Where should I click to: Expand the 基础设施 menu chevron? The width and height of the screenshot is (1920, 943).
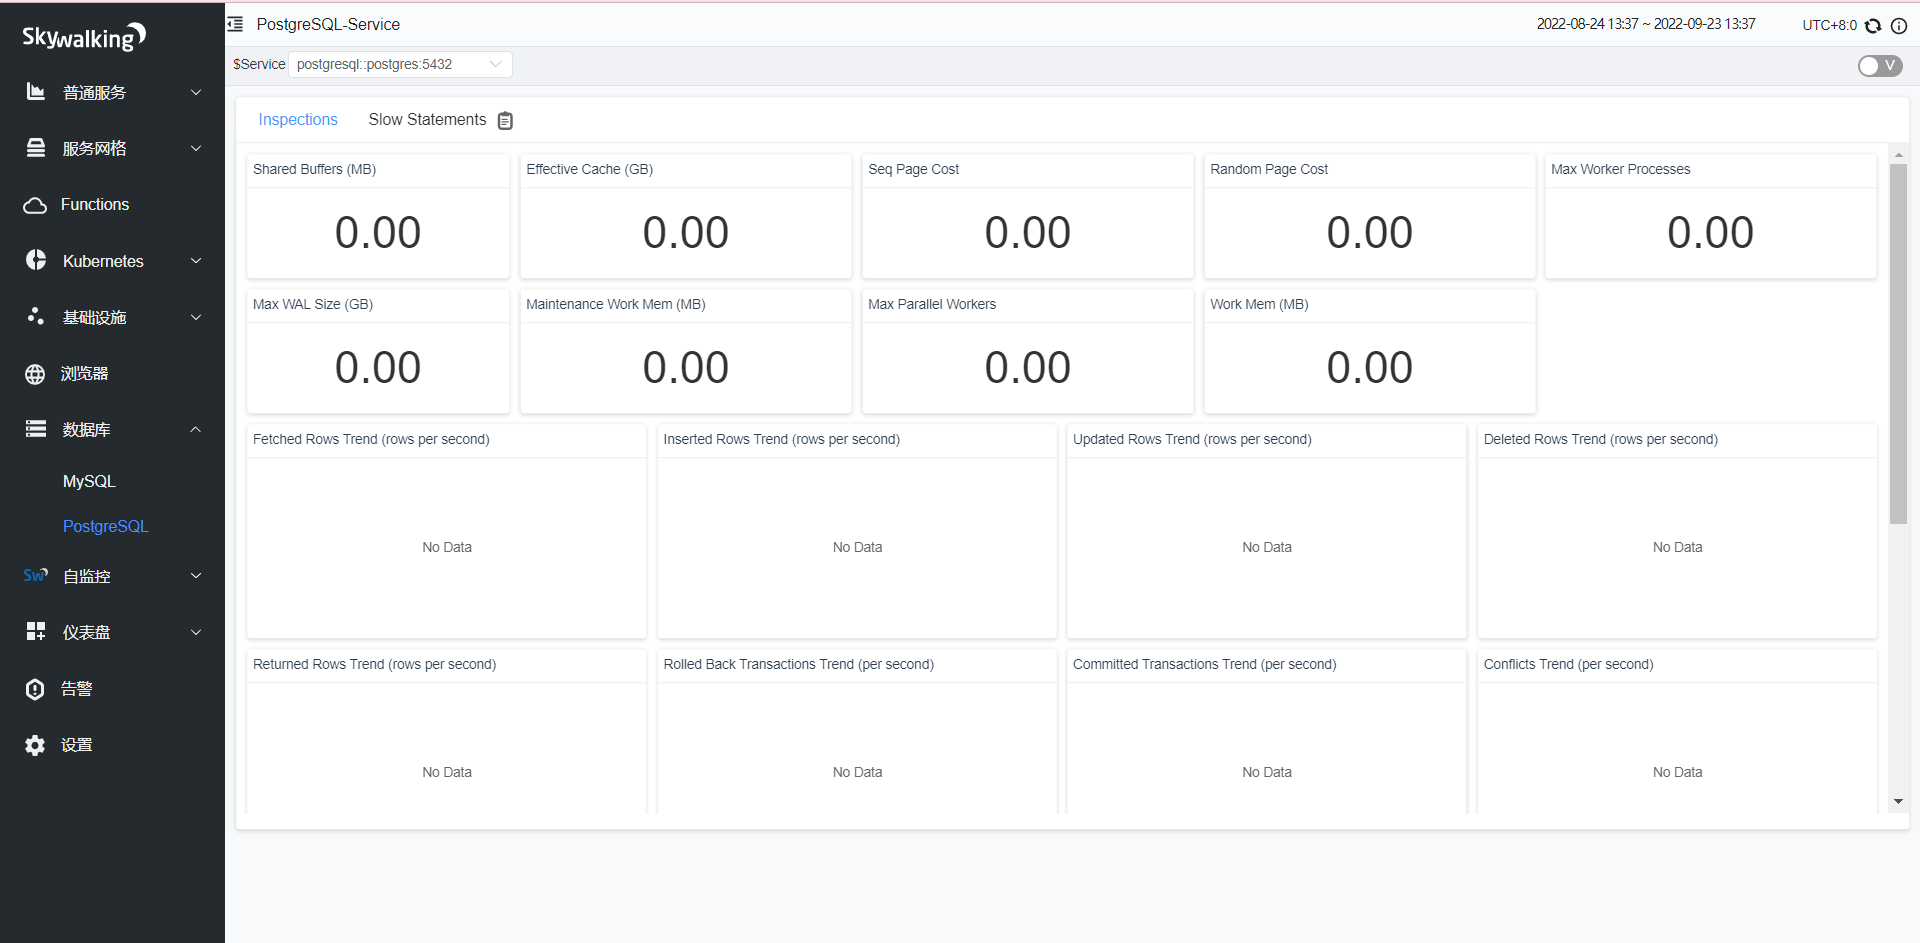tap(196, 317)
